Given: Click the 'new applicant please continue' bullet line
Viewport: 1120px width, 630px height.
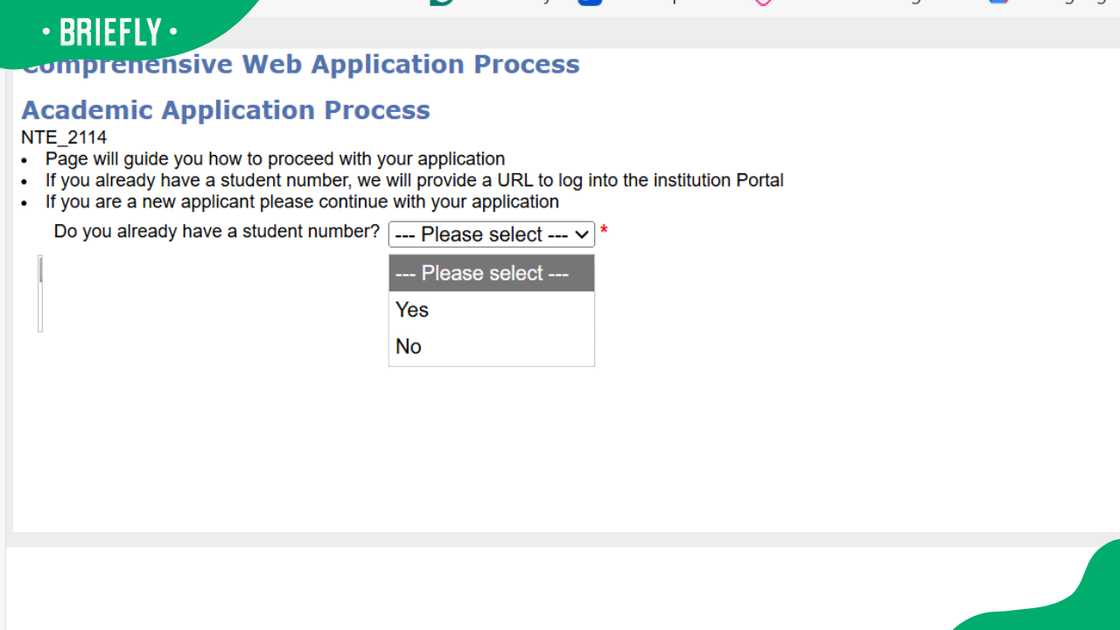Looking at the screenshot, I should (x=302, y=202).
